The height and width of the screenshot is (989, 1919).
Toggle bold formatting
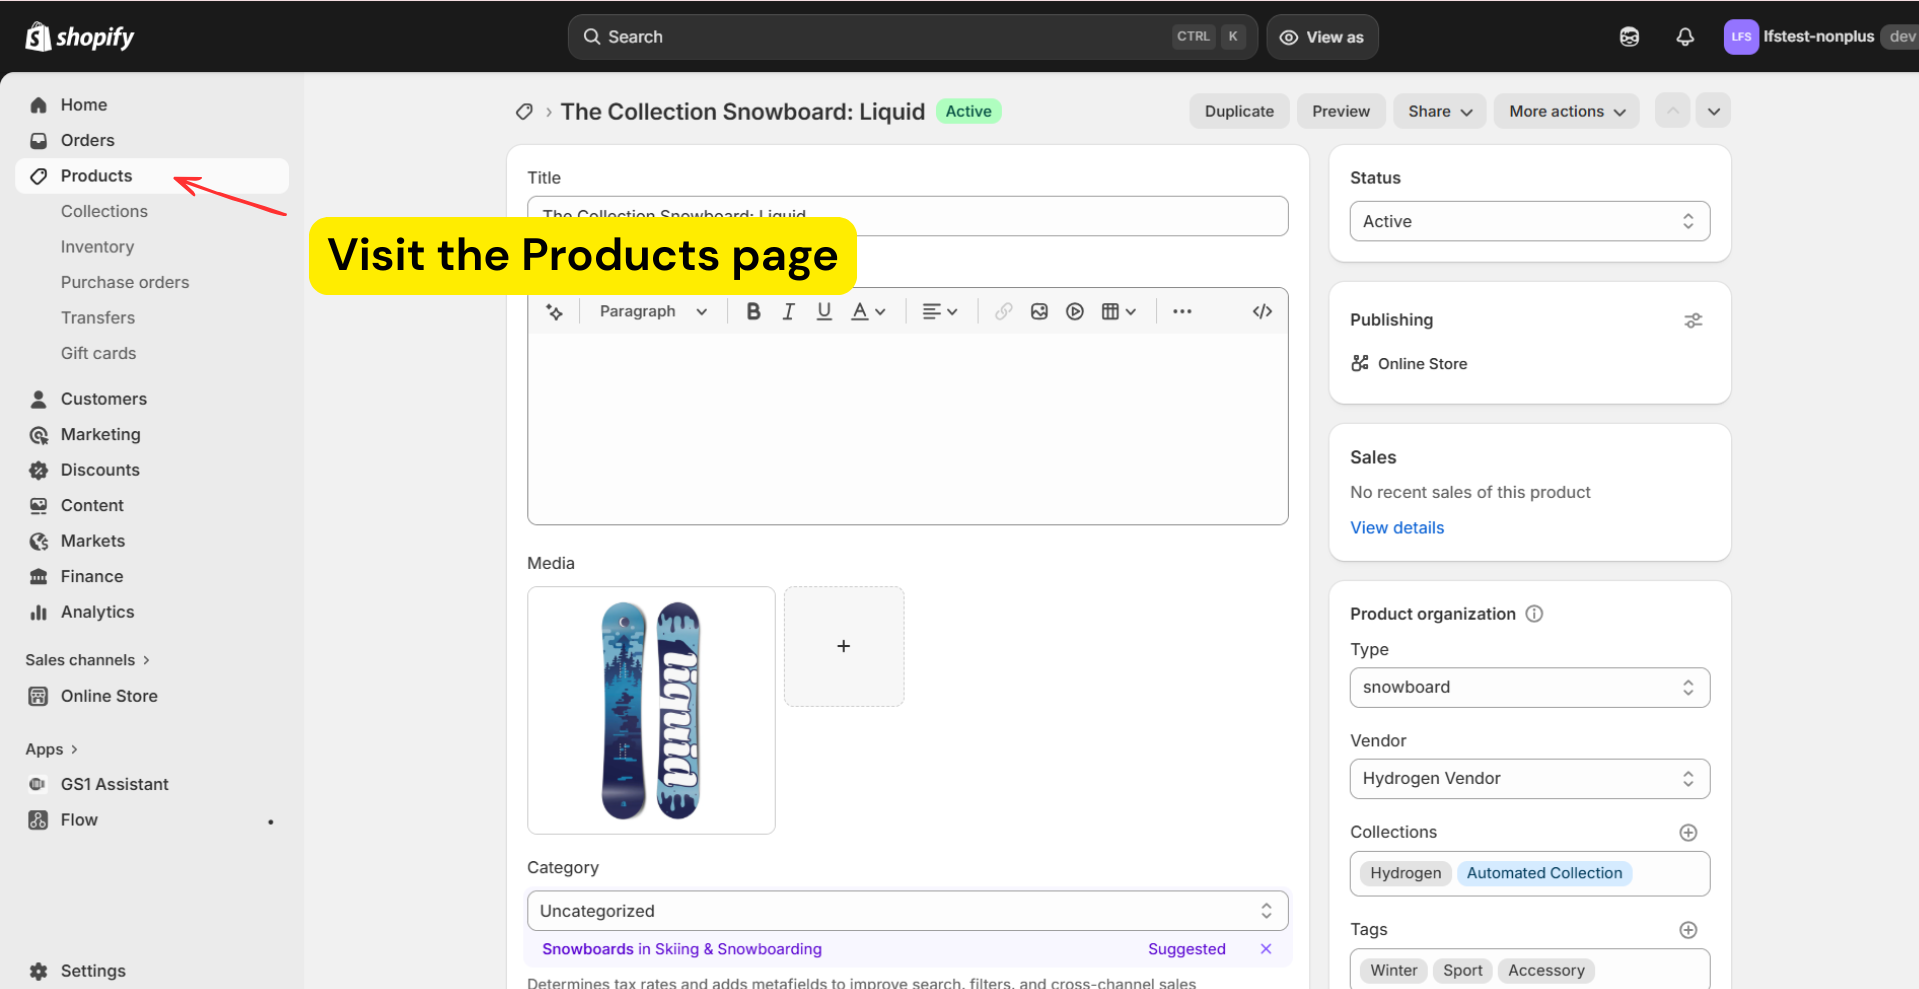coord(753,312)
